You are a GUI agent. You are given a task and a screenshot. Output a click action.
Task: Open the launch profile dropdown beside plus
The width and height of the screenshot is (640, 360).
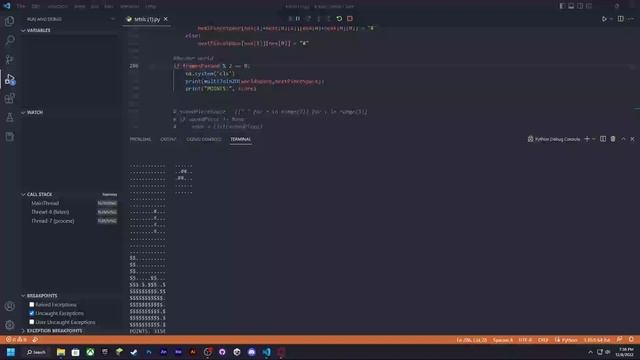[593, 139]
